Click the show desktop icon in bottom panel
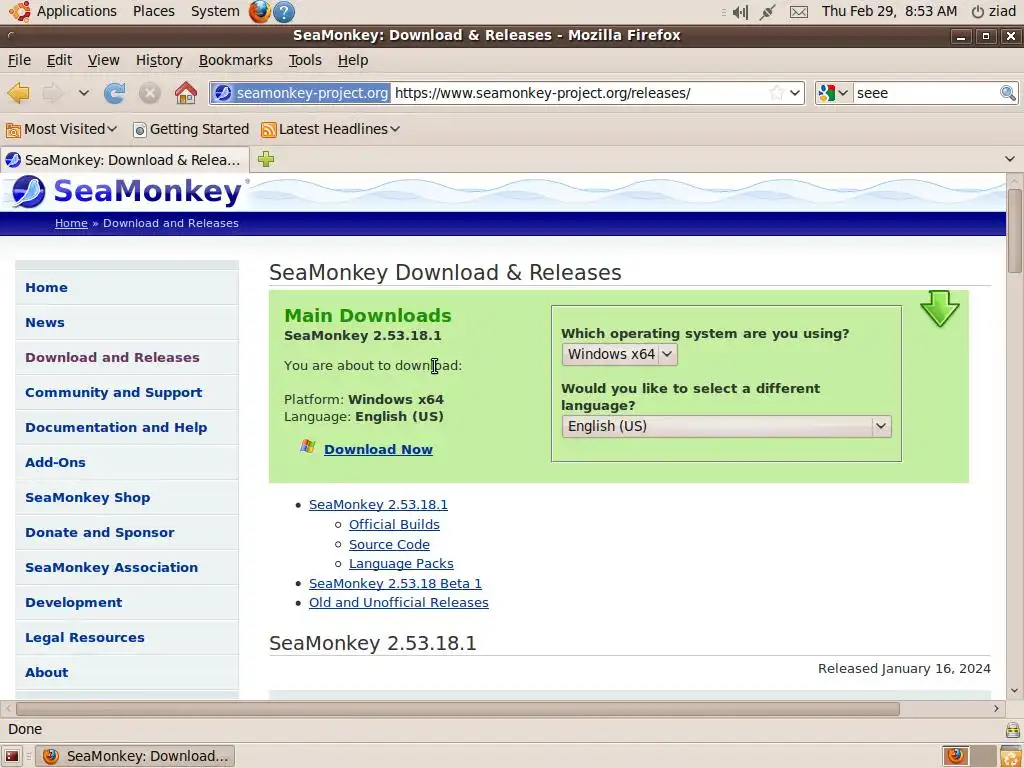 (12, 756)
